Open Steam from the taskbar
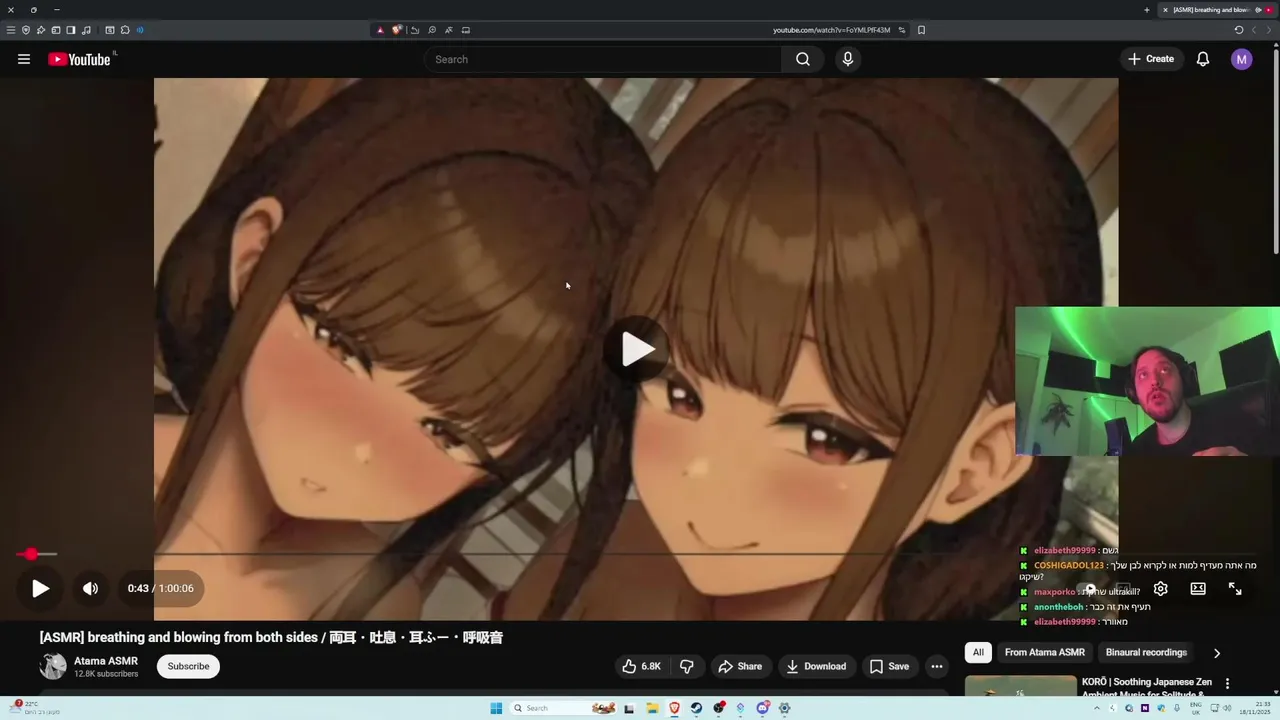 click(x=696, y=708)
